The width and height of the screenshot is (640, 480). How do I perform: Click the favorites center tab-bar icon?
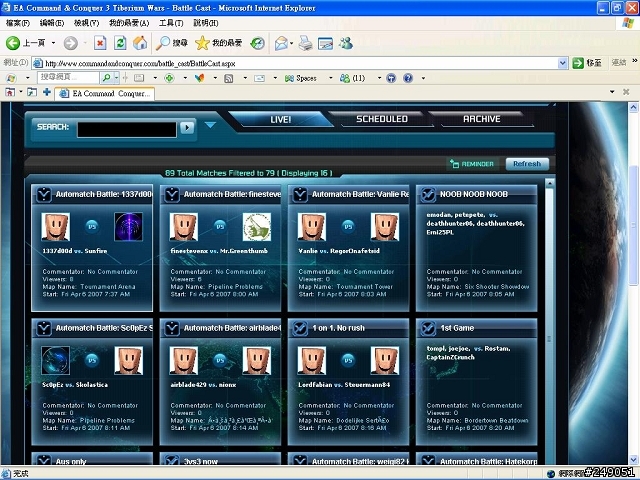pos(10,92)
